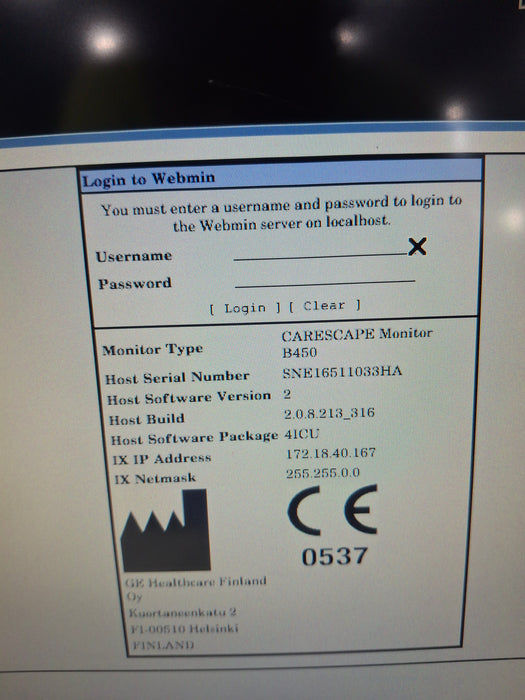Click the 'Host Software Package' label
The height and width of the screenshot is (700, 525).
pyautogui.click(x=194, y=438)
